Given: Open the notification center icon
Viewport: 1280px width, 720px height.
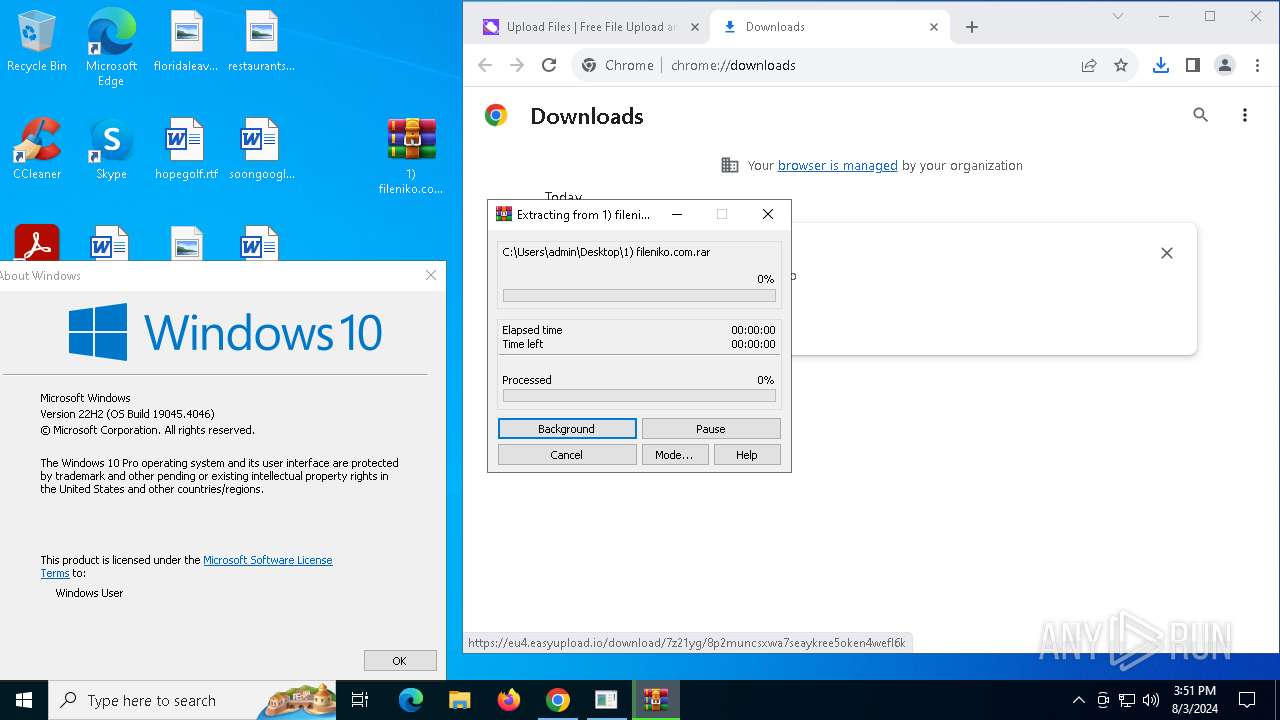Looking at the screenshot, I should [x=1247, y=700].
